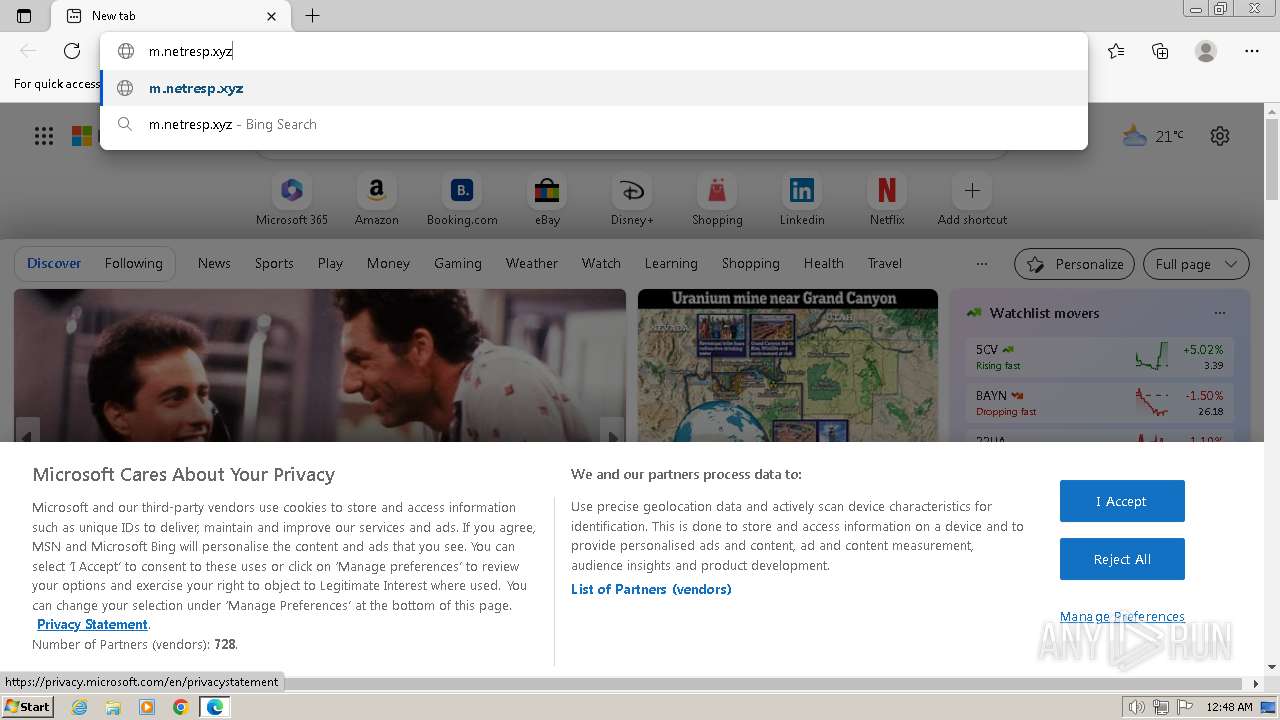Open Manage Preferences link
Viewport: 1280px width, 720px height.
[1122, 616]
